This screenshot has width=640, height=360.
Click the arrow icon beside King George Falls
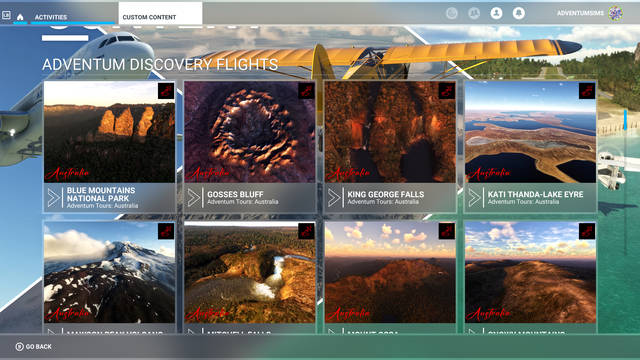pos(334,198)
